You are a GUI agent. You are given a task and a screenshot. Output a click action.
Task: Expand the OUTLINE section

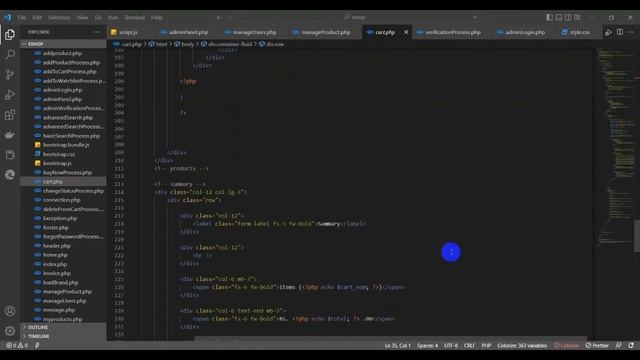click(x=63, y=327)
